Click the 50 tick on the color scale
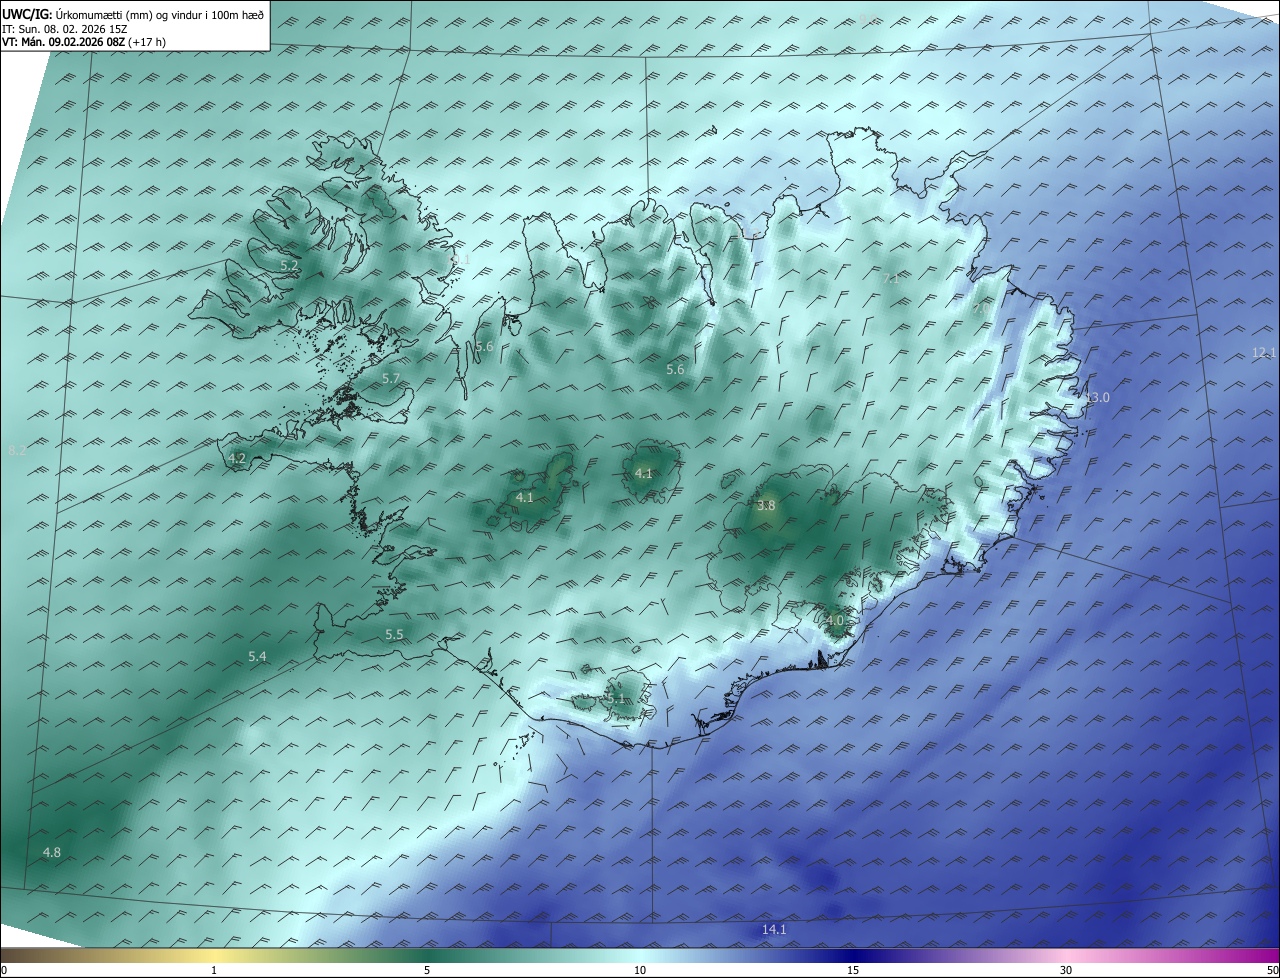The image size is (1280, 978). 1272,971
